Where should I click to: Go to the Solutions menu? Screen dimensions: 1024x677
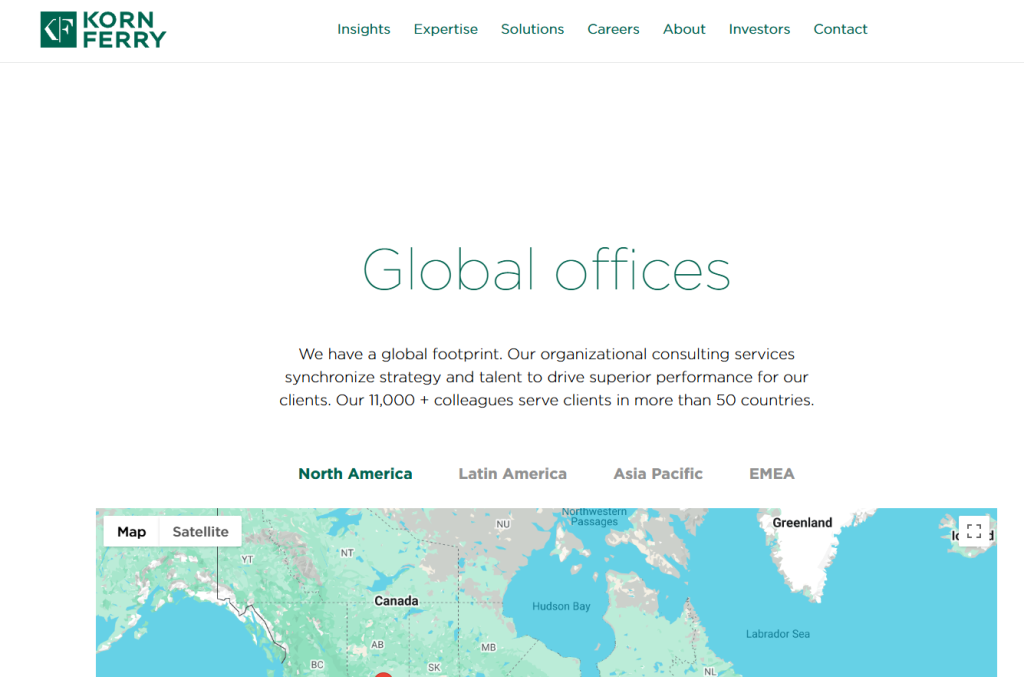532,29
